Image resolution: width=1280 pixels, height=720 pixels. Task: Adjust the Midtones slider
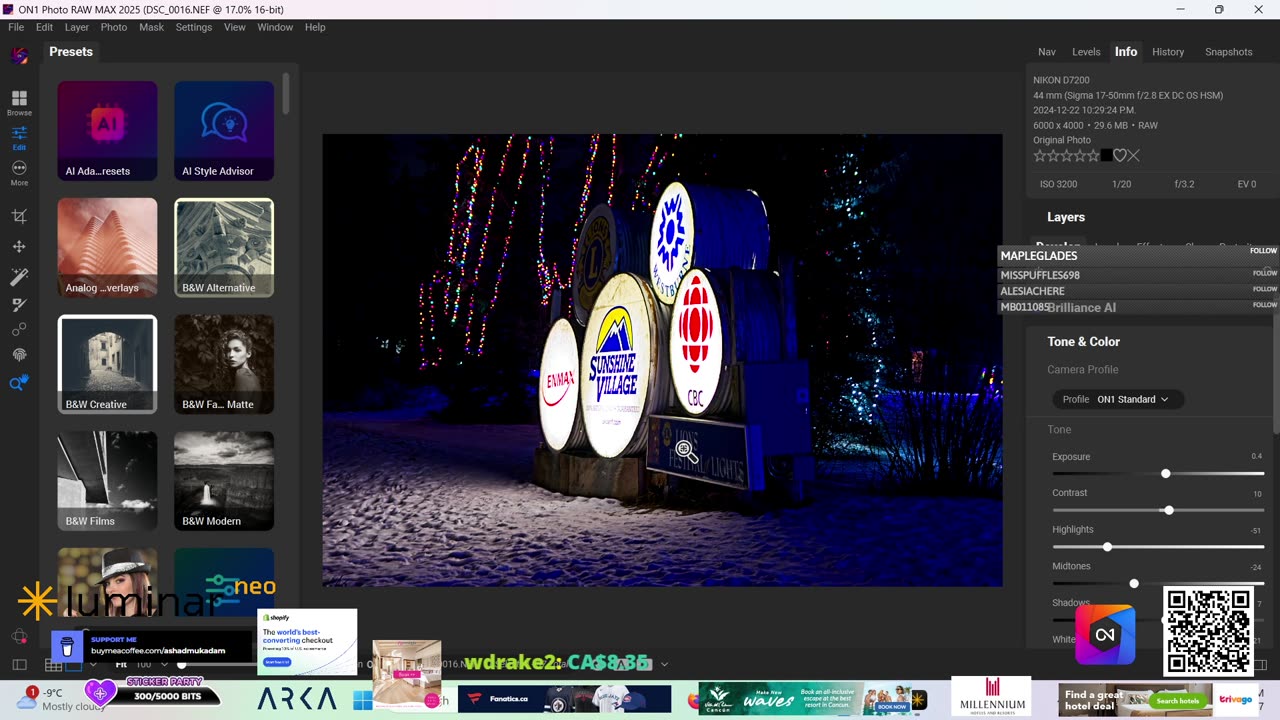(1133, 583)
